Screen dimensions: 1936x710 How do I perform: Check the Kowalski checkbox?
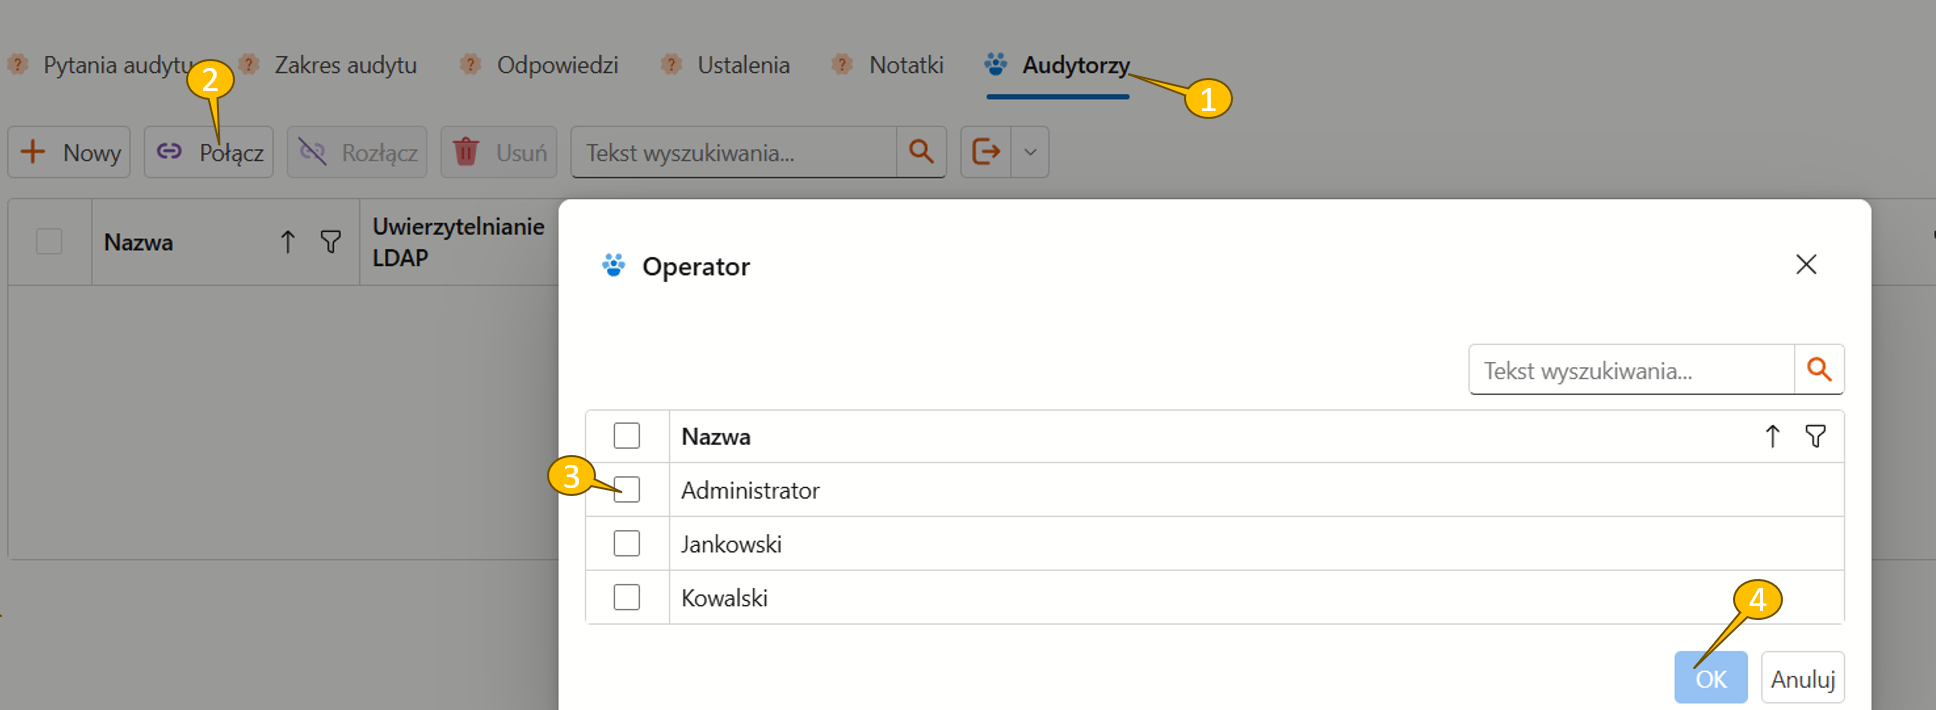[627, 597]
